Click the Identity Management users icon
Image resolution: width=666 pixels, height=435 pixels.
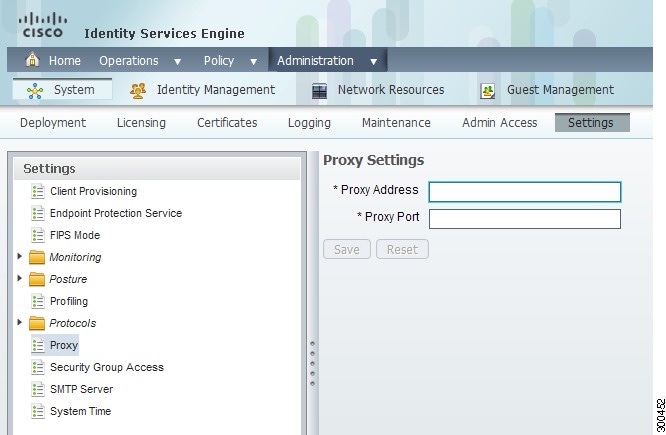[138, 90]
